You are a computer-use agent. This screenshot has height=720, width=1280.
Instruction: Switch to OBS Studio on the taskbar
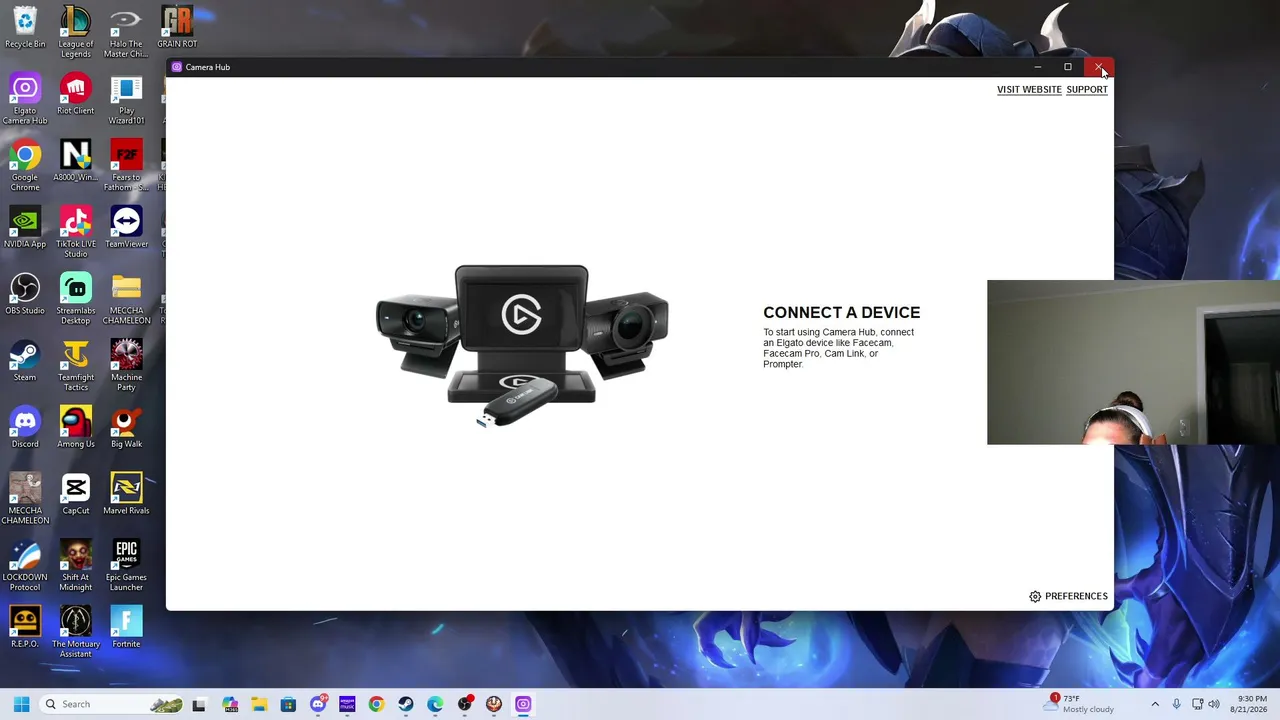[x=465, y=704]
